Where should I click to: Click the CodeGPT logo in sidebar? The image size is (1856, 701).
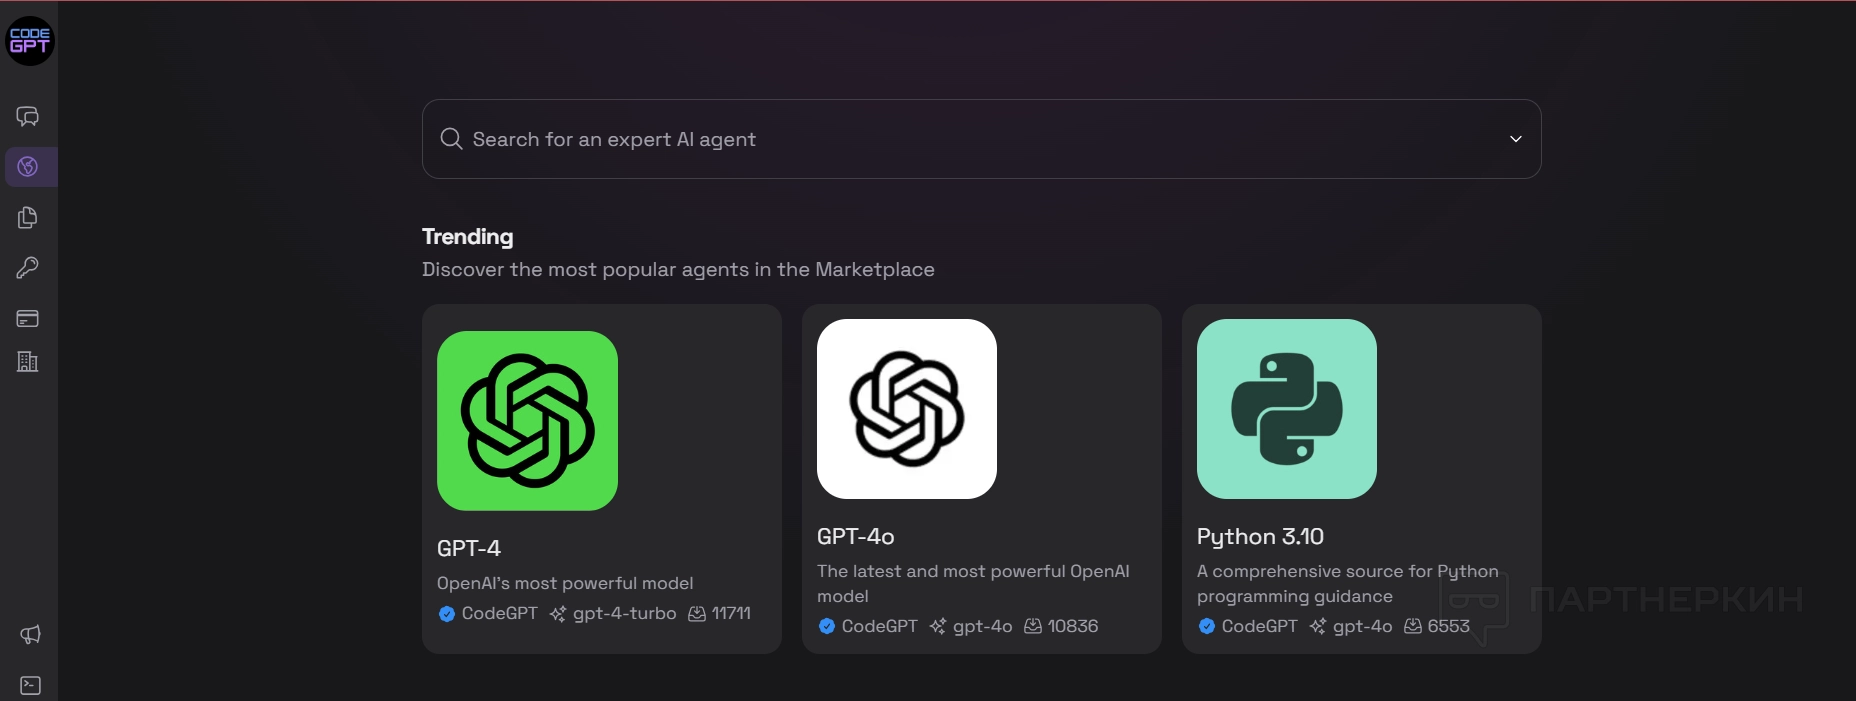click(x=30, y=41)
